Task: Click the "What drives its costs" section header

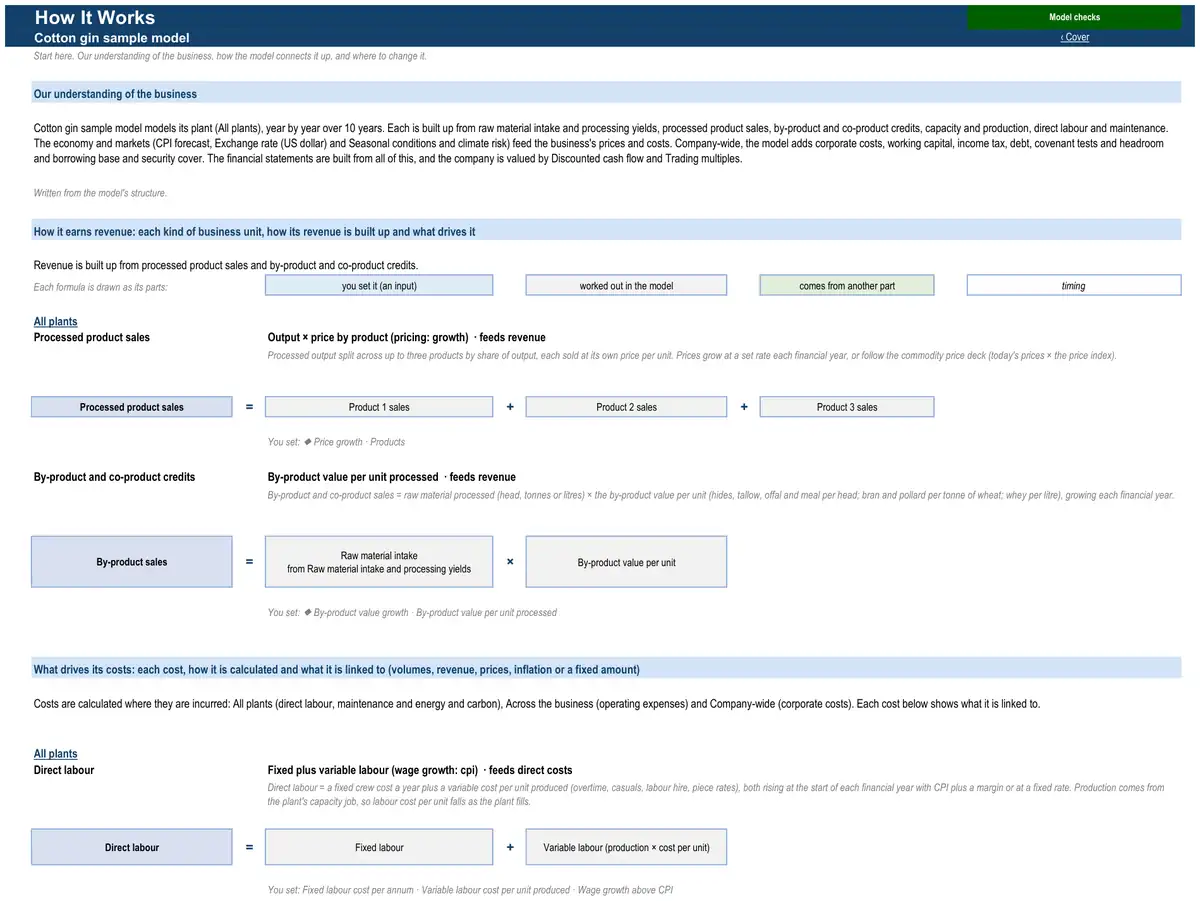Action: tap(606, 670)
